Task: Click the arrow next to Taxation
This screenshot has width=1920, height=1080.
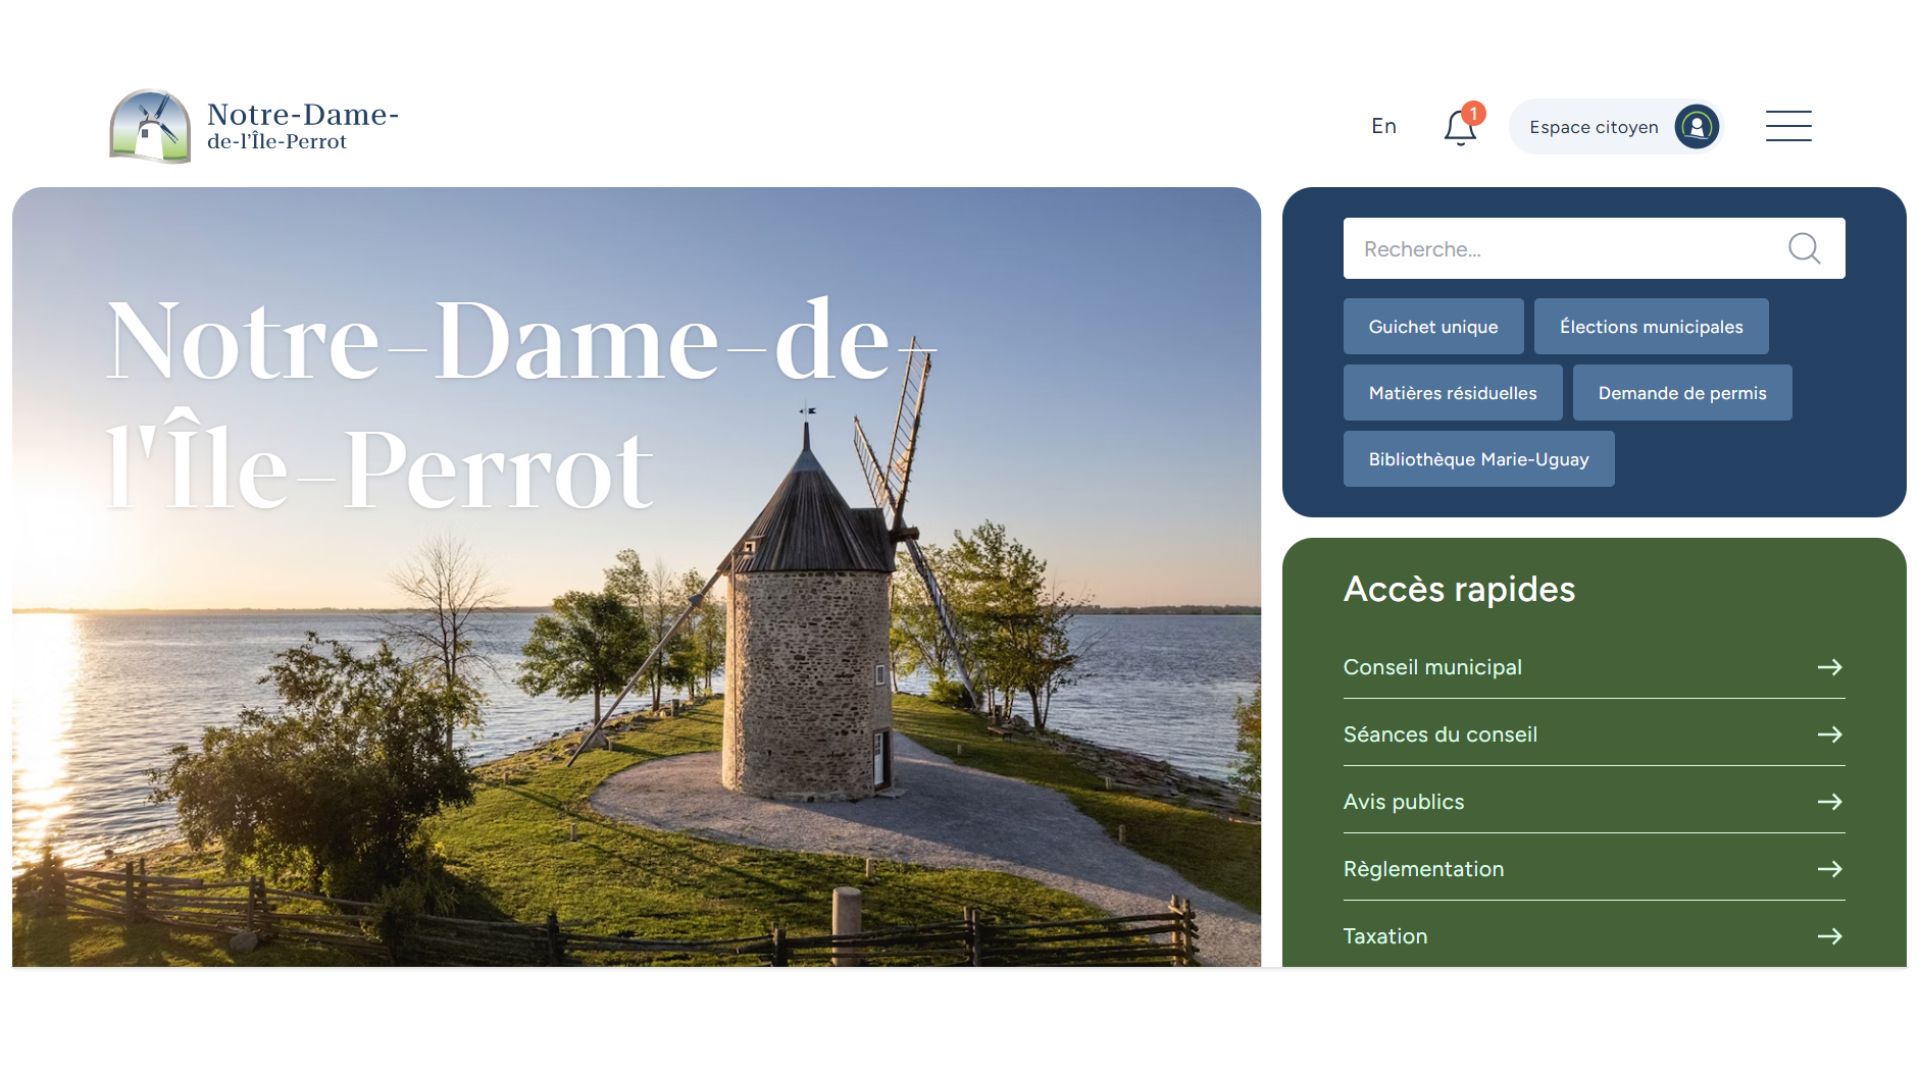Action: (1829, 936)
